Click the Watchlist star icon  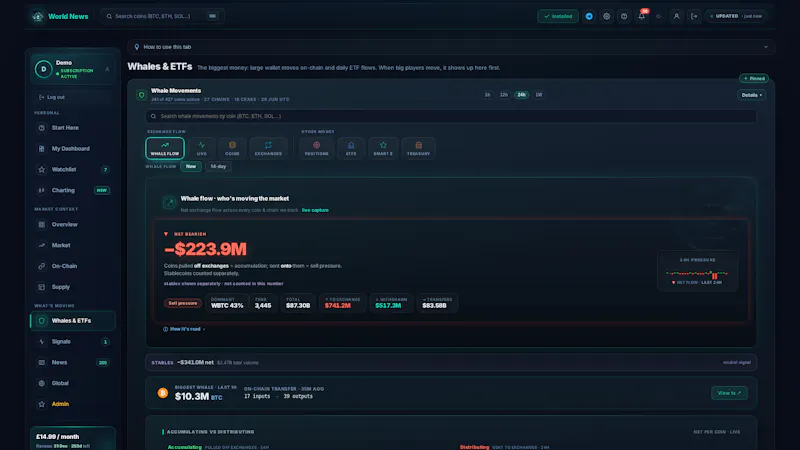[42, 169]
